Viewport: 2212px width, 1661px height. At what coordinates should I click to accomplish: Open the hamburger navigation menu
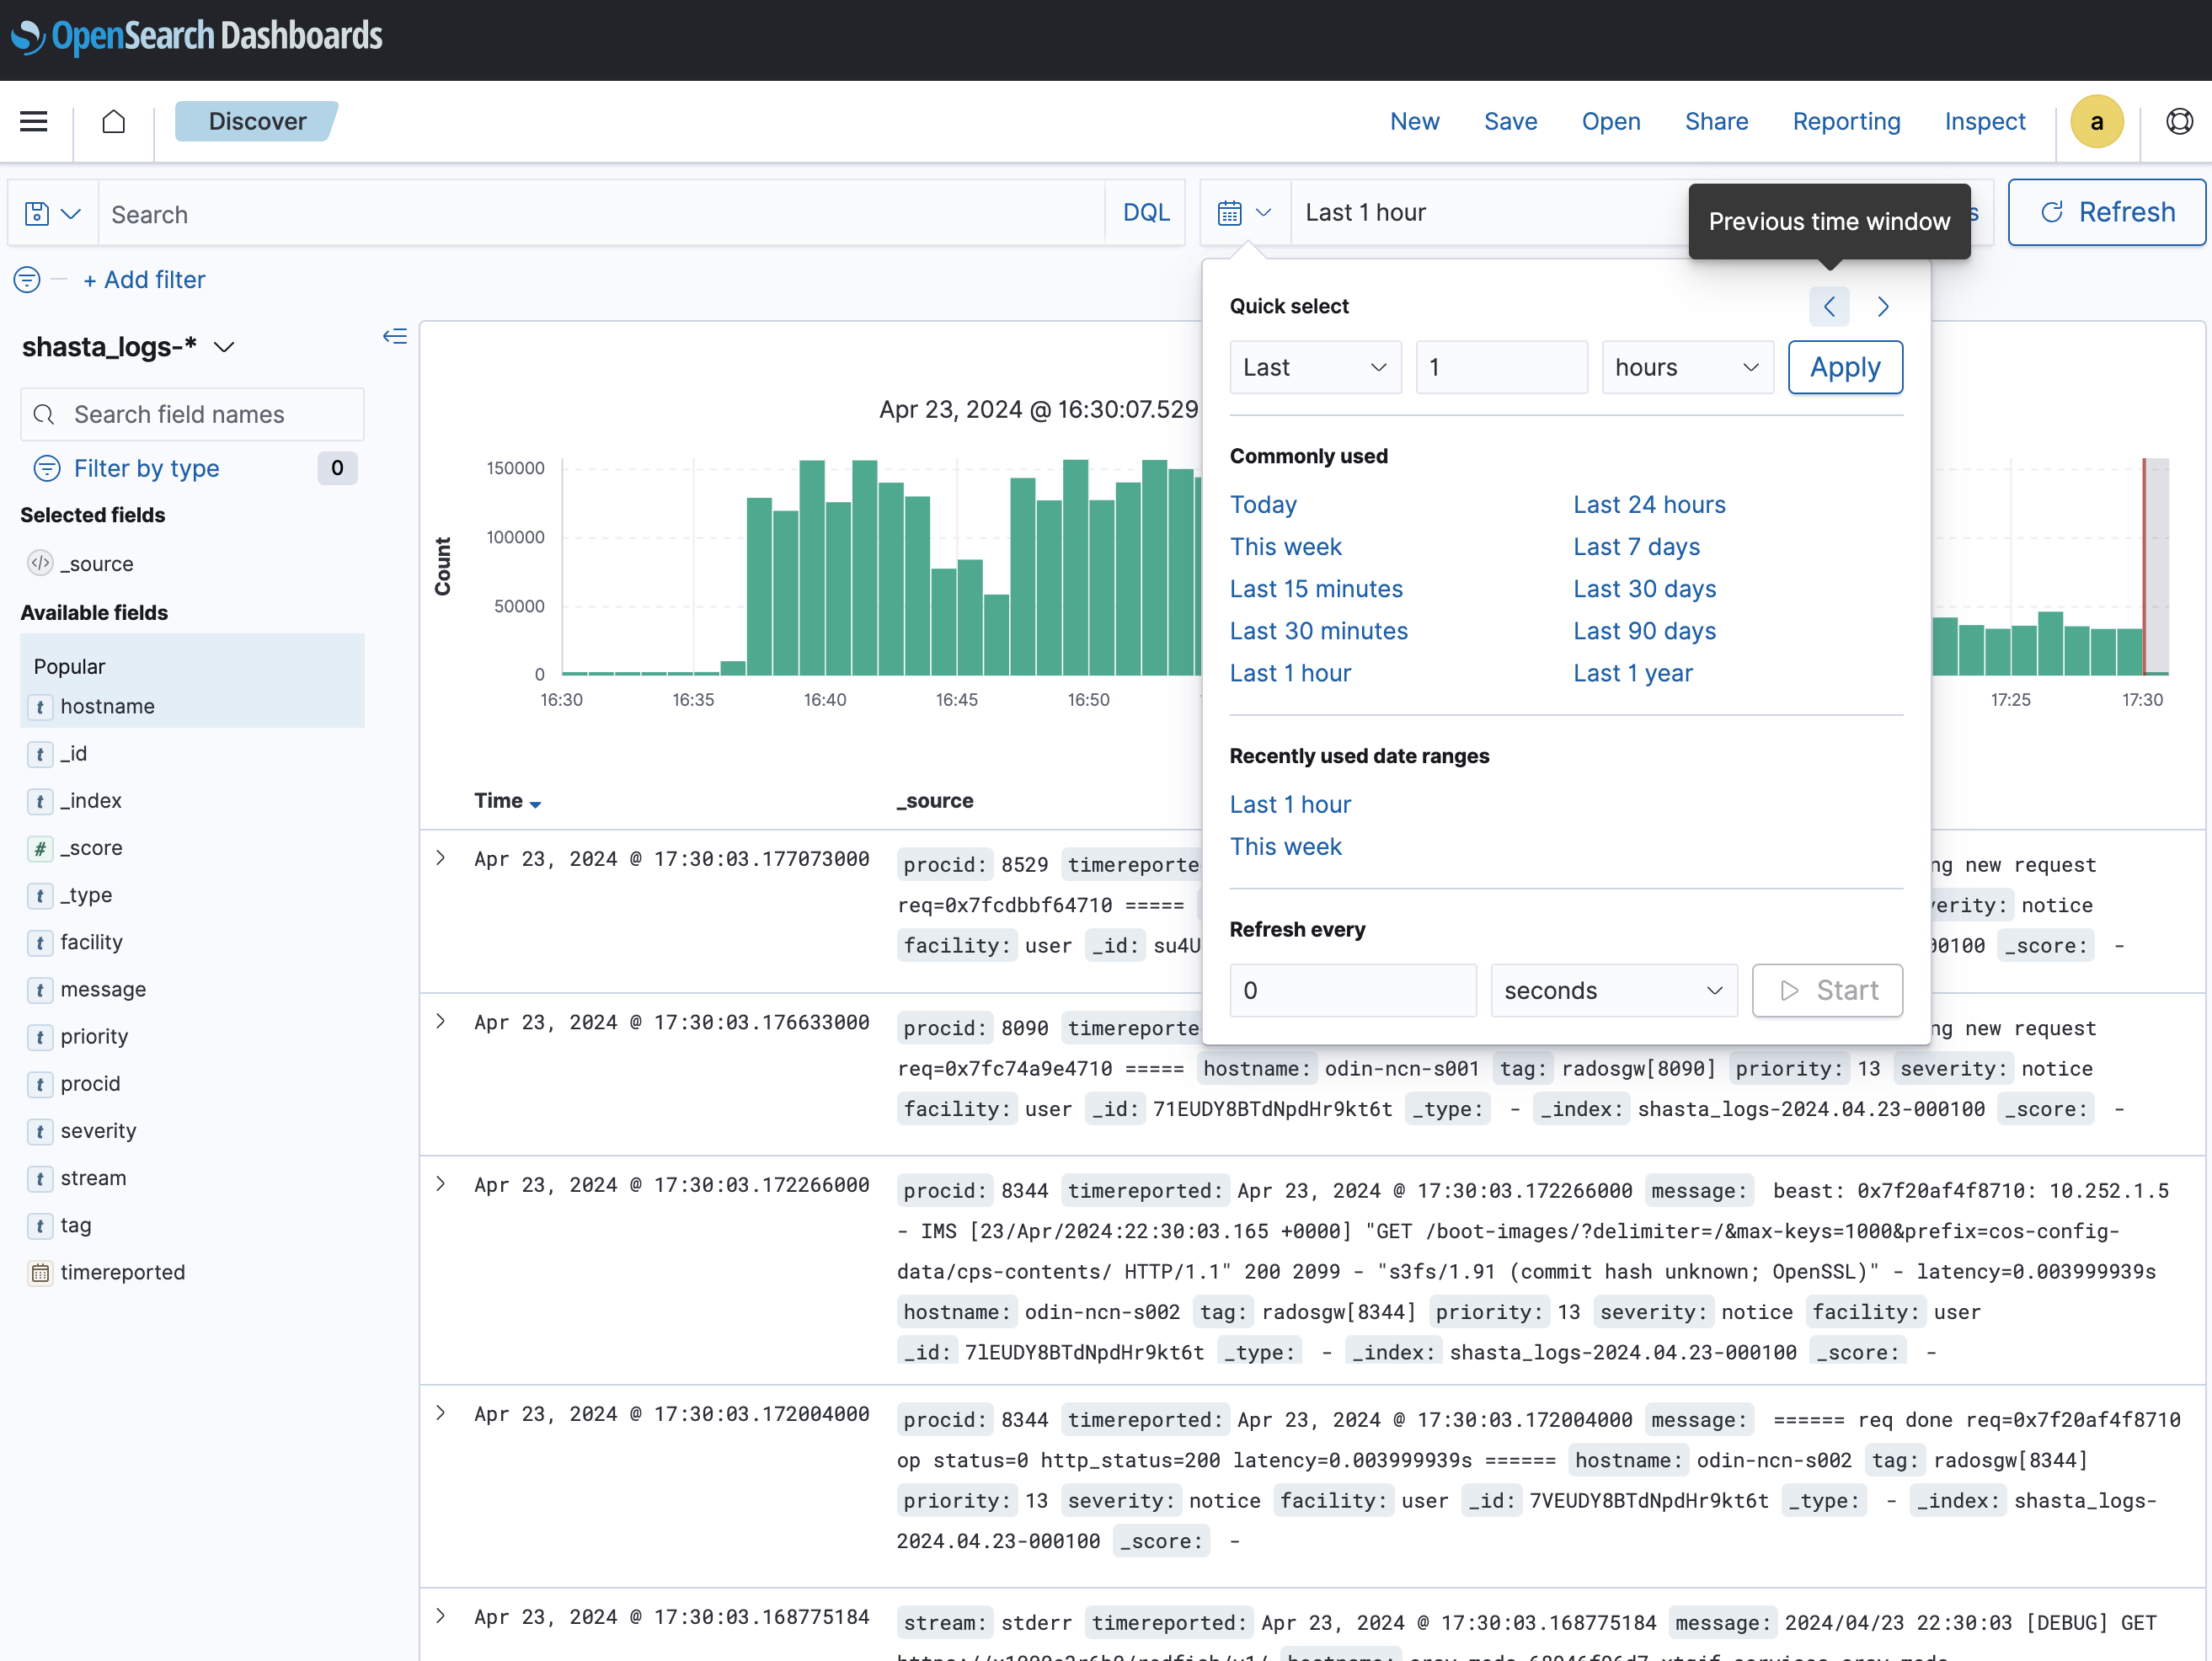(x=34, y=121)
